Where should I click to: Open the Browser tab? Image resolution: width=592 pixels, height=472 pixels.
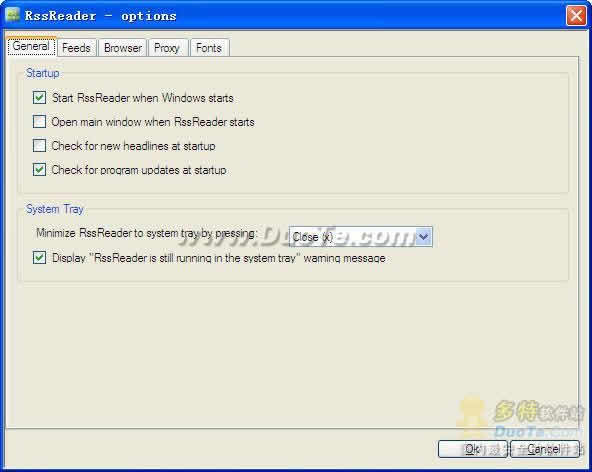pos(123,48)
